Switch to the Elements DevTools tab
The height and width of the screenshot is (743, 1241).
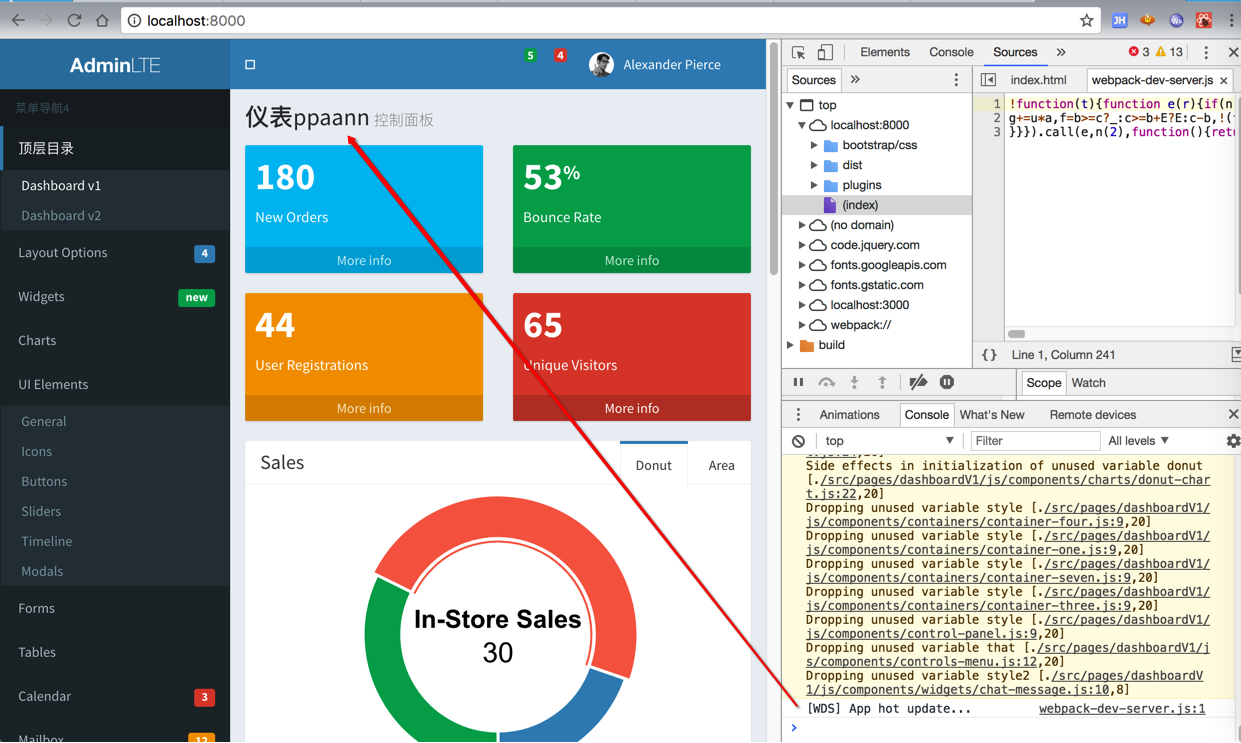pyautogui.click(x=885, y=52)
